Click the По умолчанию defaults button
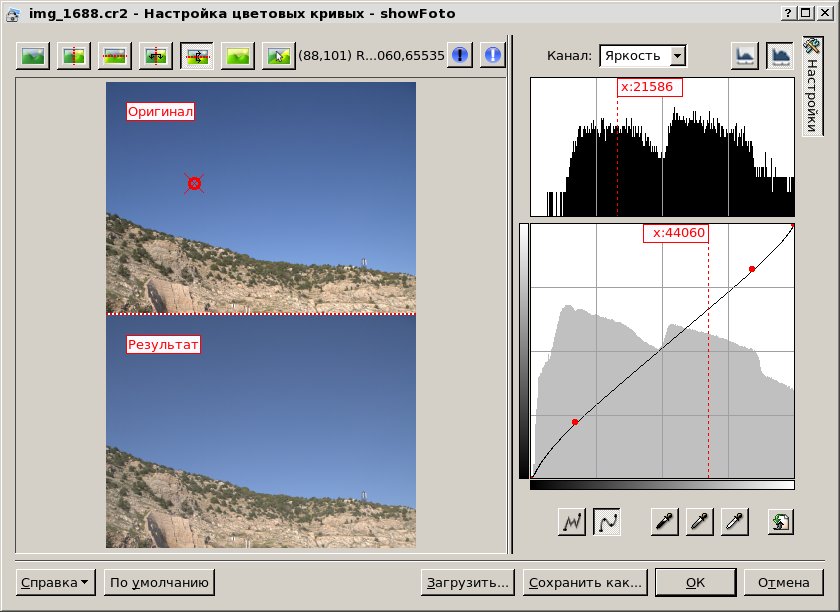Screen dimensions: 840x612 [159, 582]
